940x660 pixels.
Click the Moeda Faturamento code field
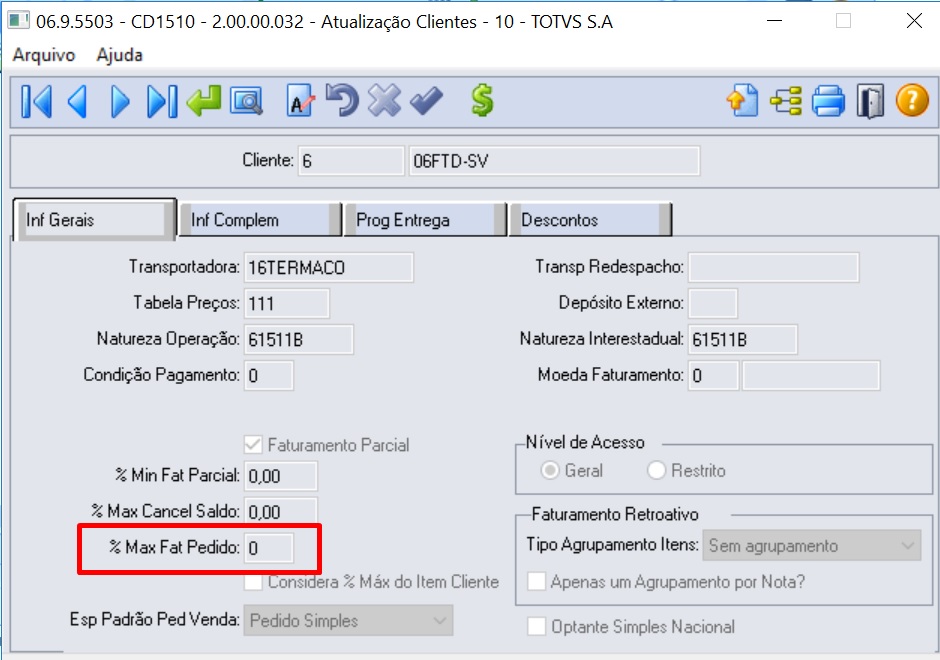click(713, 375)
